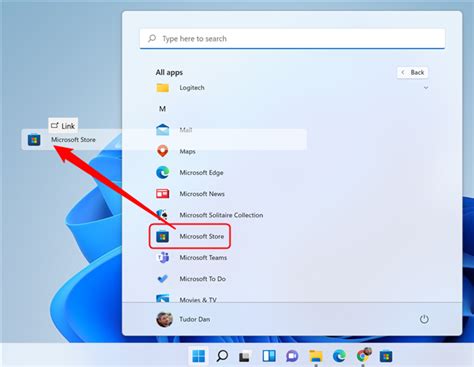The image size is (474, 367).
Task: Click the Microsoft Store icon in list
Action: tap(163, 236)
